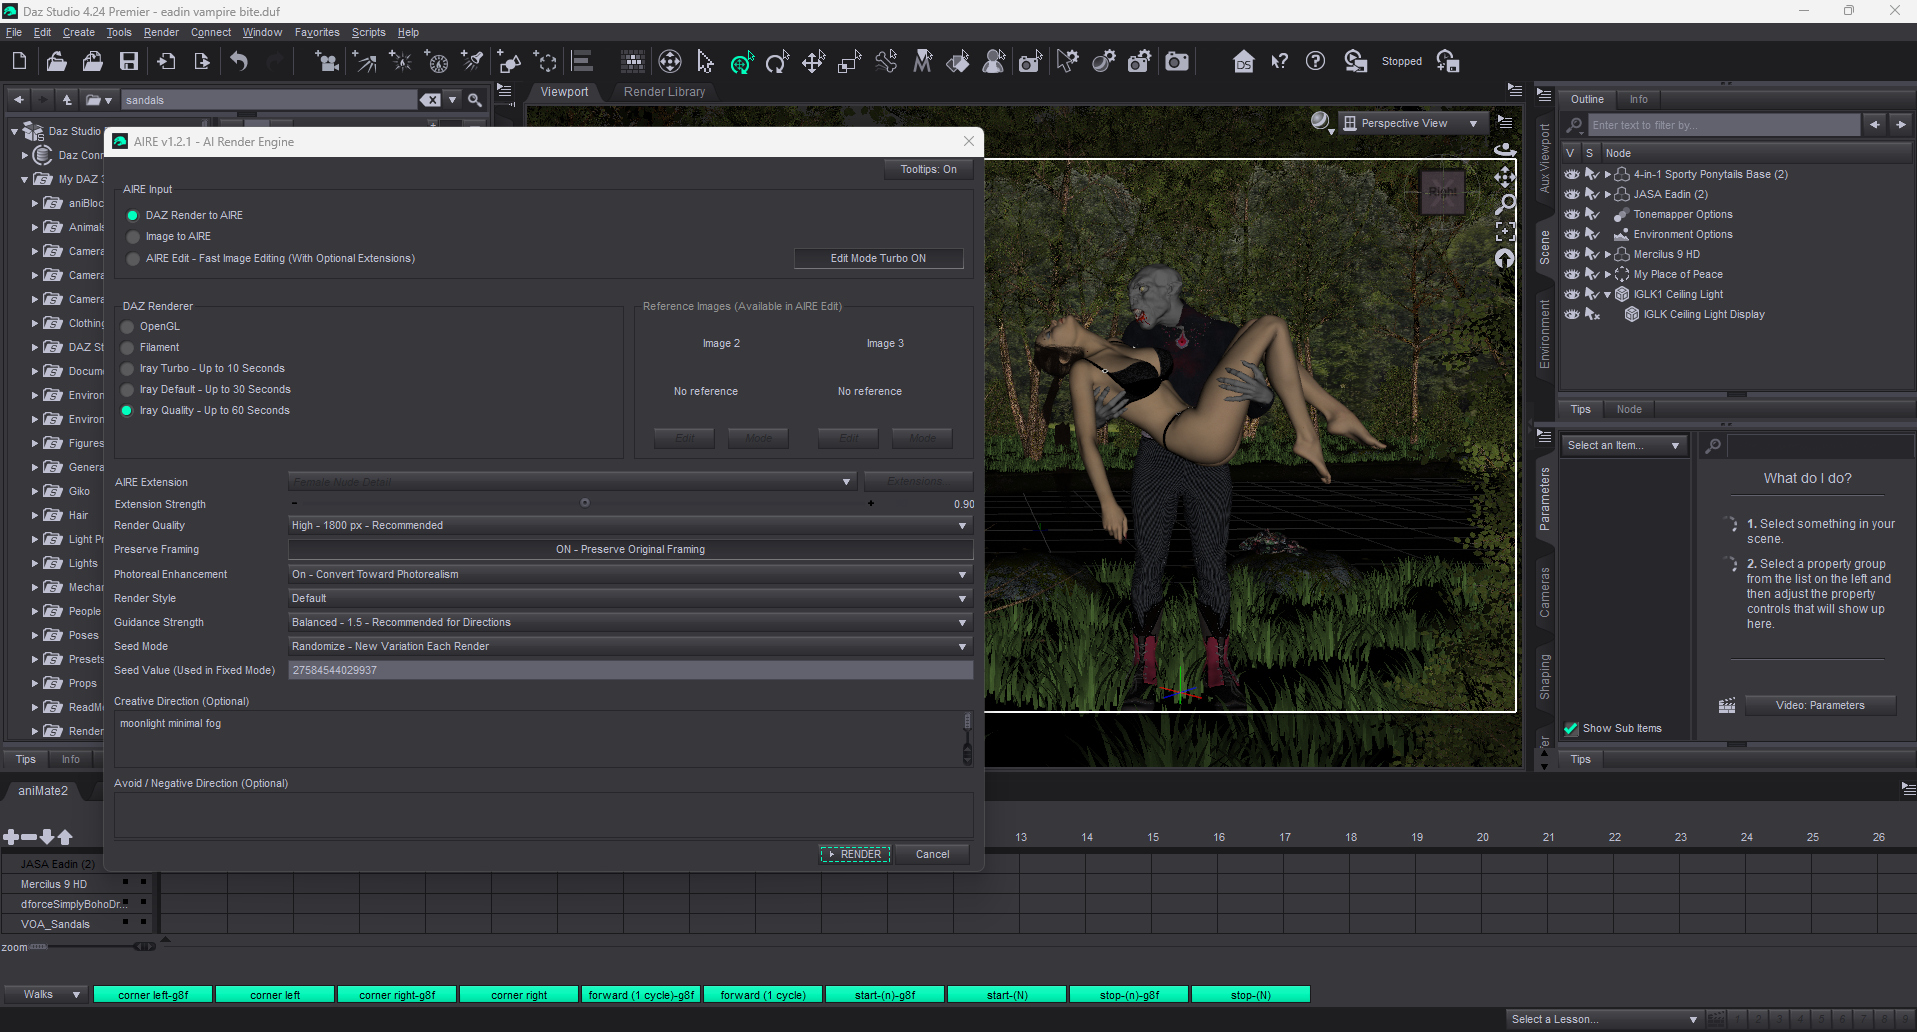The image size is (1917, 1032).
Task: Open the Photoreal Enhancement dropdown
Action: coord(630,574)
